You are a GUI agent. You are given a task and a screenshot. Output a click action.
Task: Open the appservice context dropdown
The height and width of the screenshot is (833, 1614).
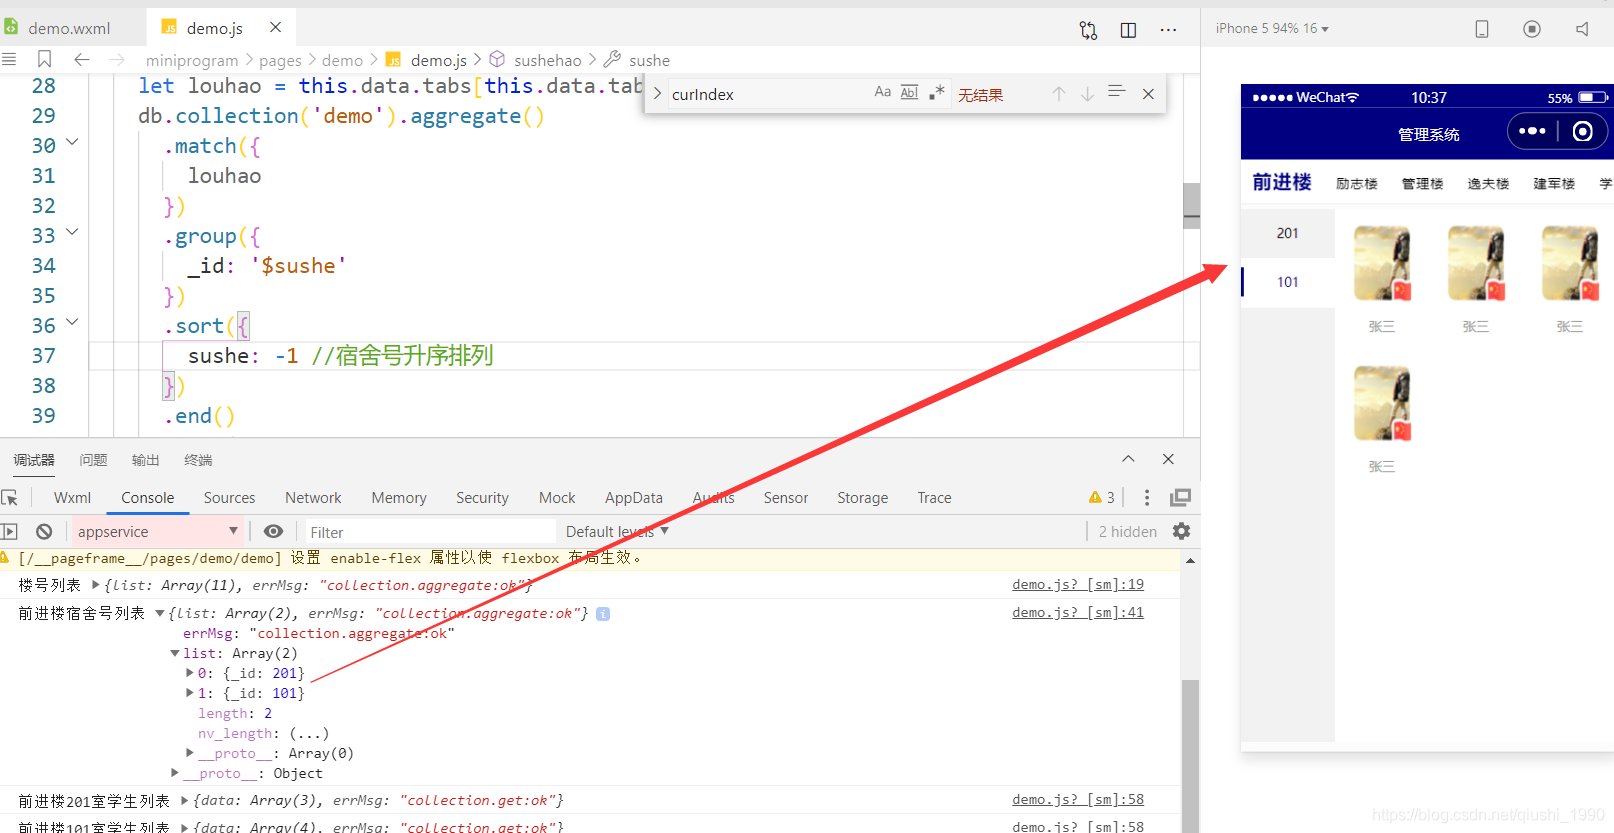pyautogui.click(x=157, y=532)
